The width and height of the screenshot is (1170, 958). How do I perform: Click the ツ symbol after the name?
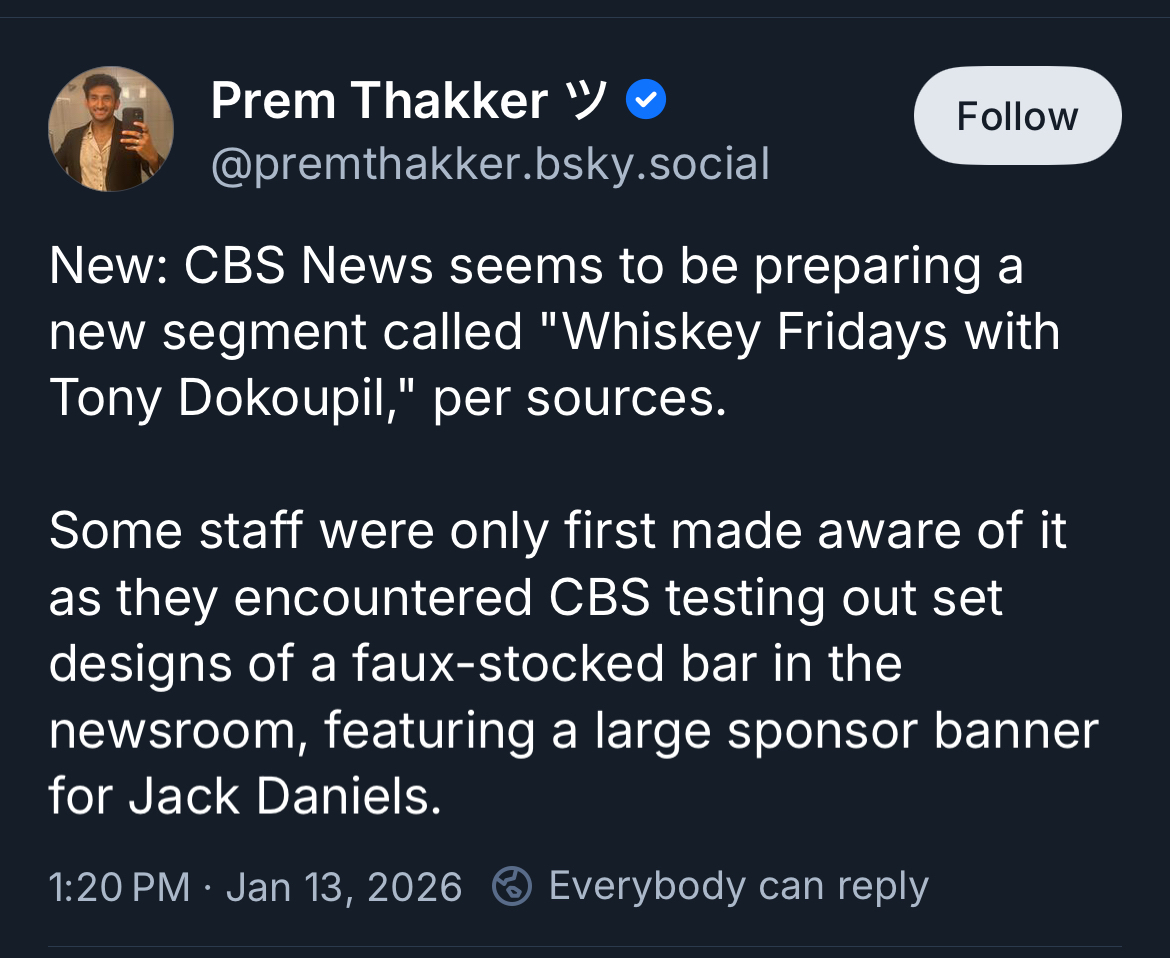click(x=587, y=100)
